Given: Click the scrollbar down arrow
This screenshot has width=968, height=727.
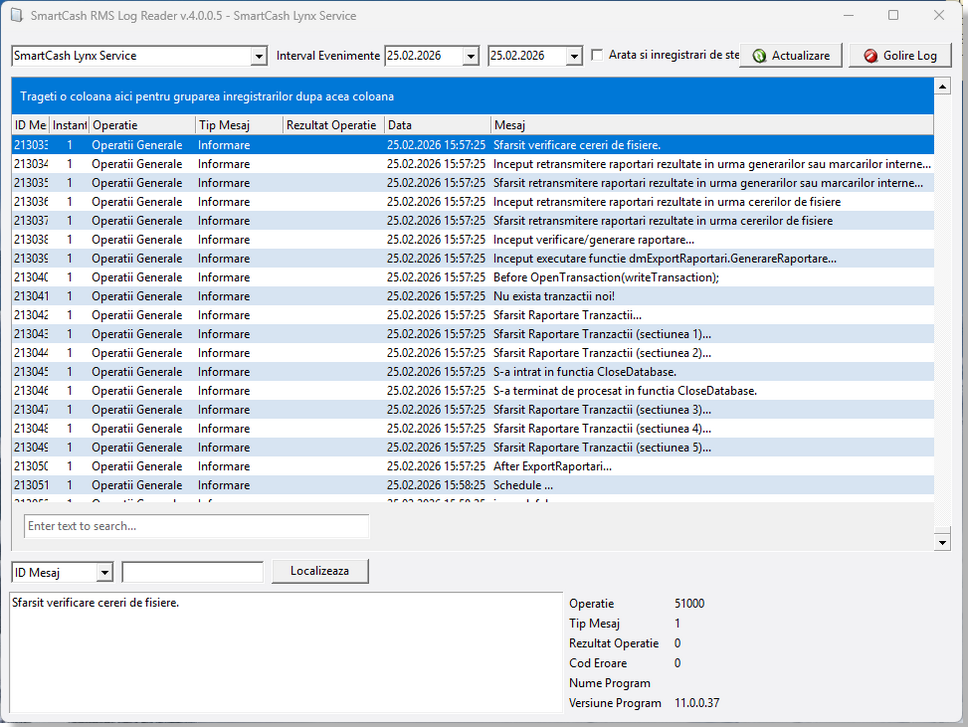Looking at the screenshot, I should click(942, 543).
